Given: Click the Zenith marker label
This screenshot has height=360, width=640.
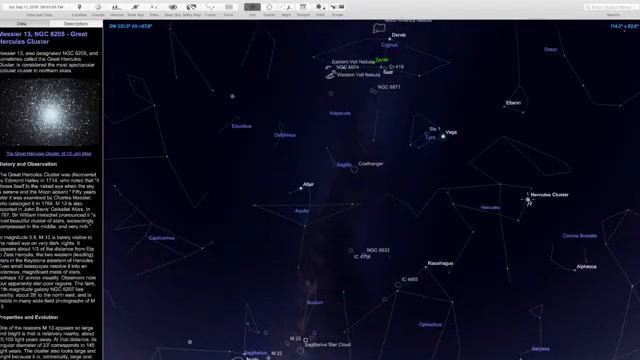Looking at the screenshot, I should tap(382, 60).
